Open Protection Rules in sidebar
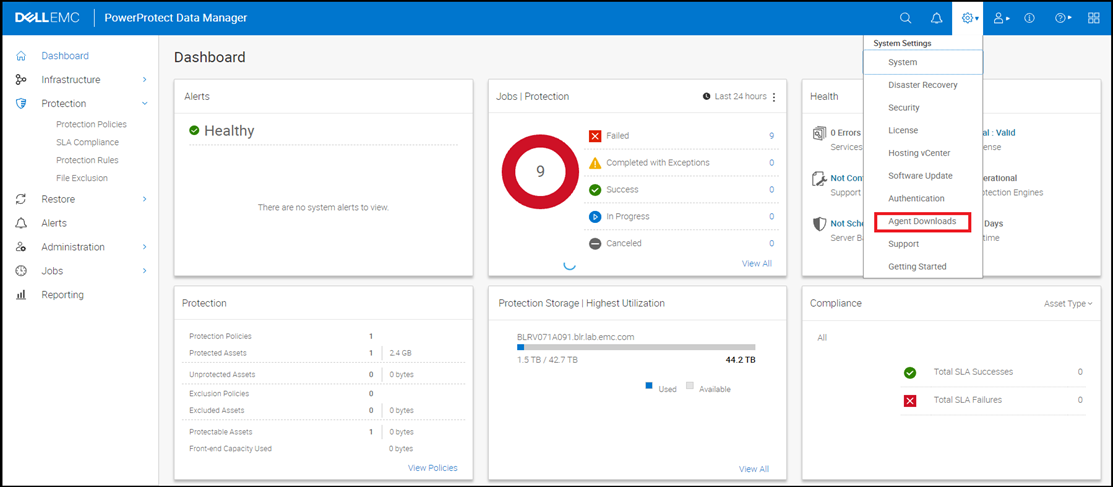The width and height of the screenshot is (1113, 487). click(x=87, y=160)
